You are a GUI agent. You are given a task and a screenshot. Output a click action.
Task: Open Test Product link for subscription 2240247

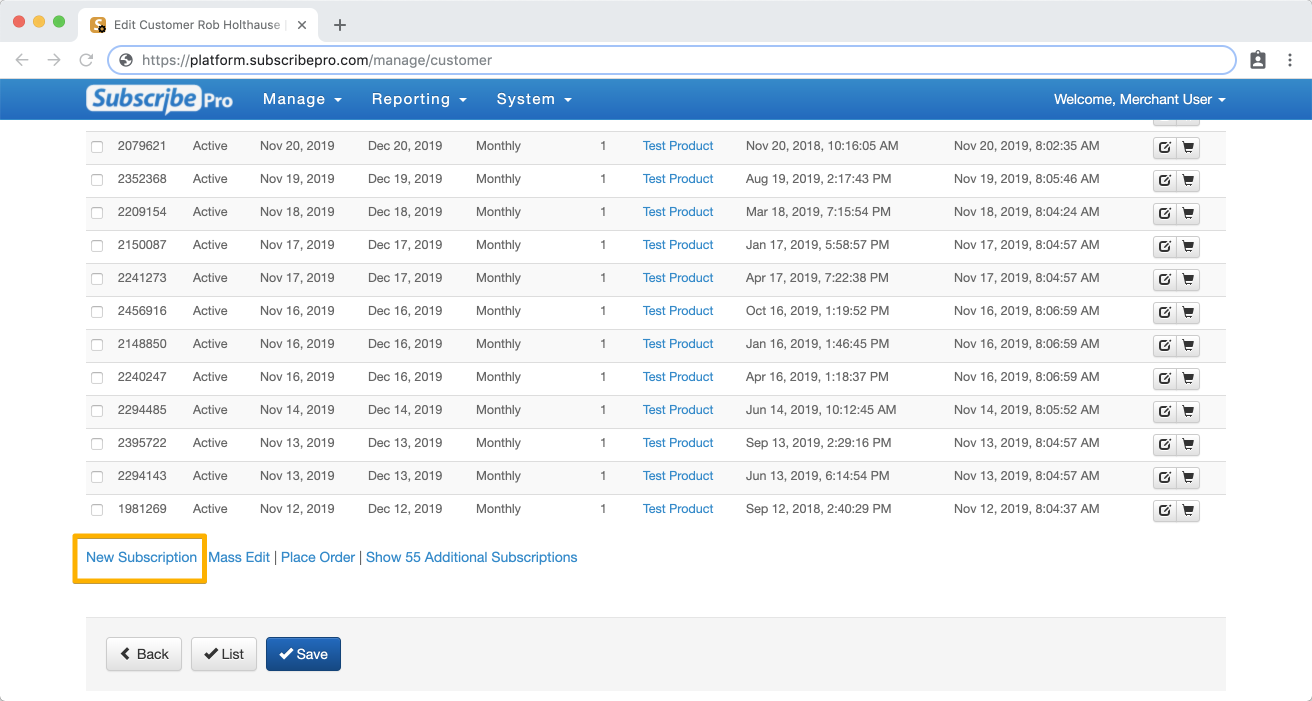678,377
